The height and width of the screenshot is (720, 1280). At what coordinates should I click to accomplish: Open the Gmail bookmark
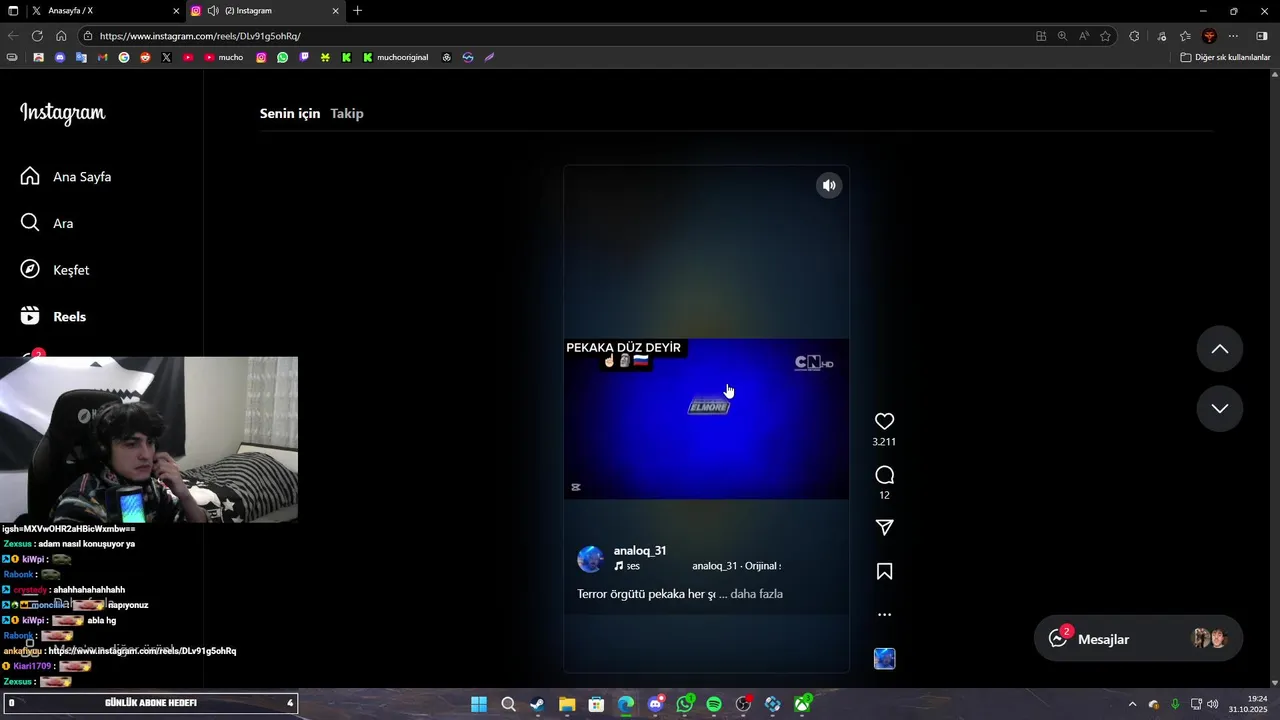click(x=102, y=57)
